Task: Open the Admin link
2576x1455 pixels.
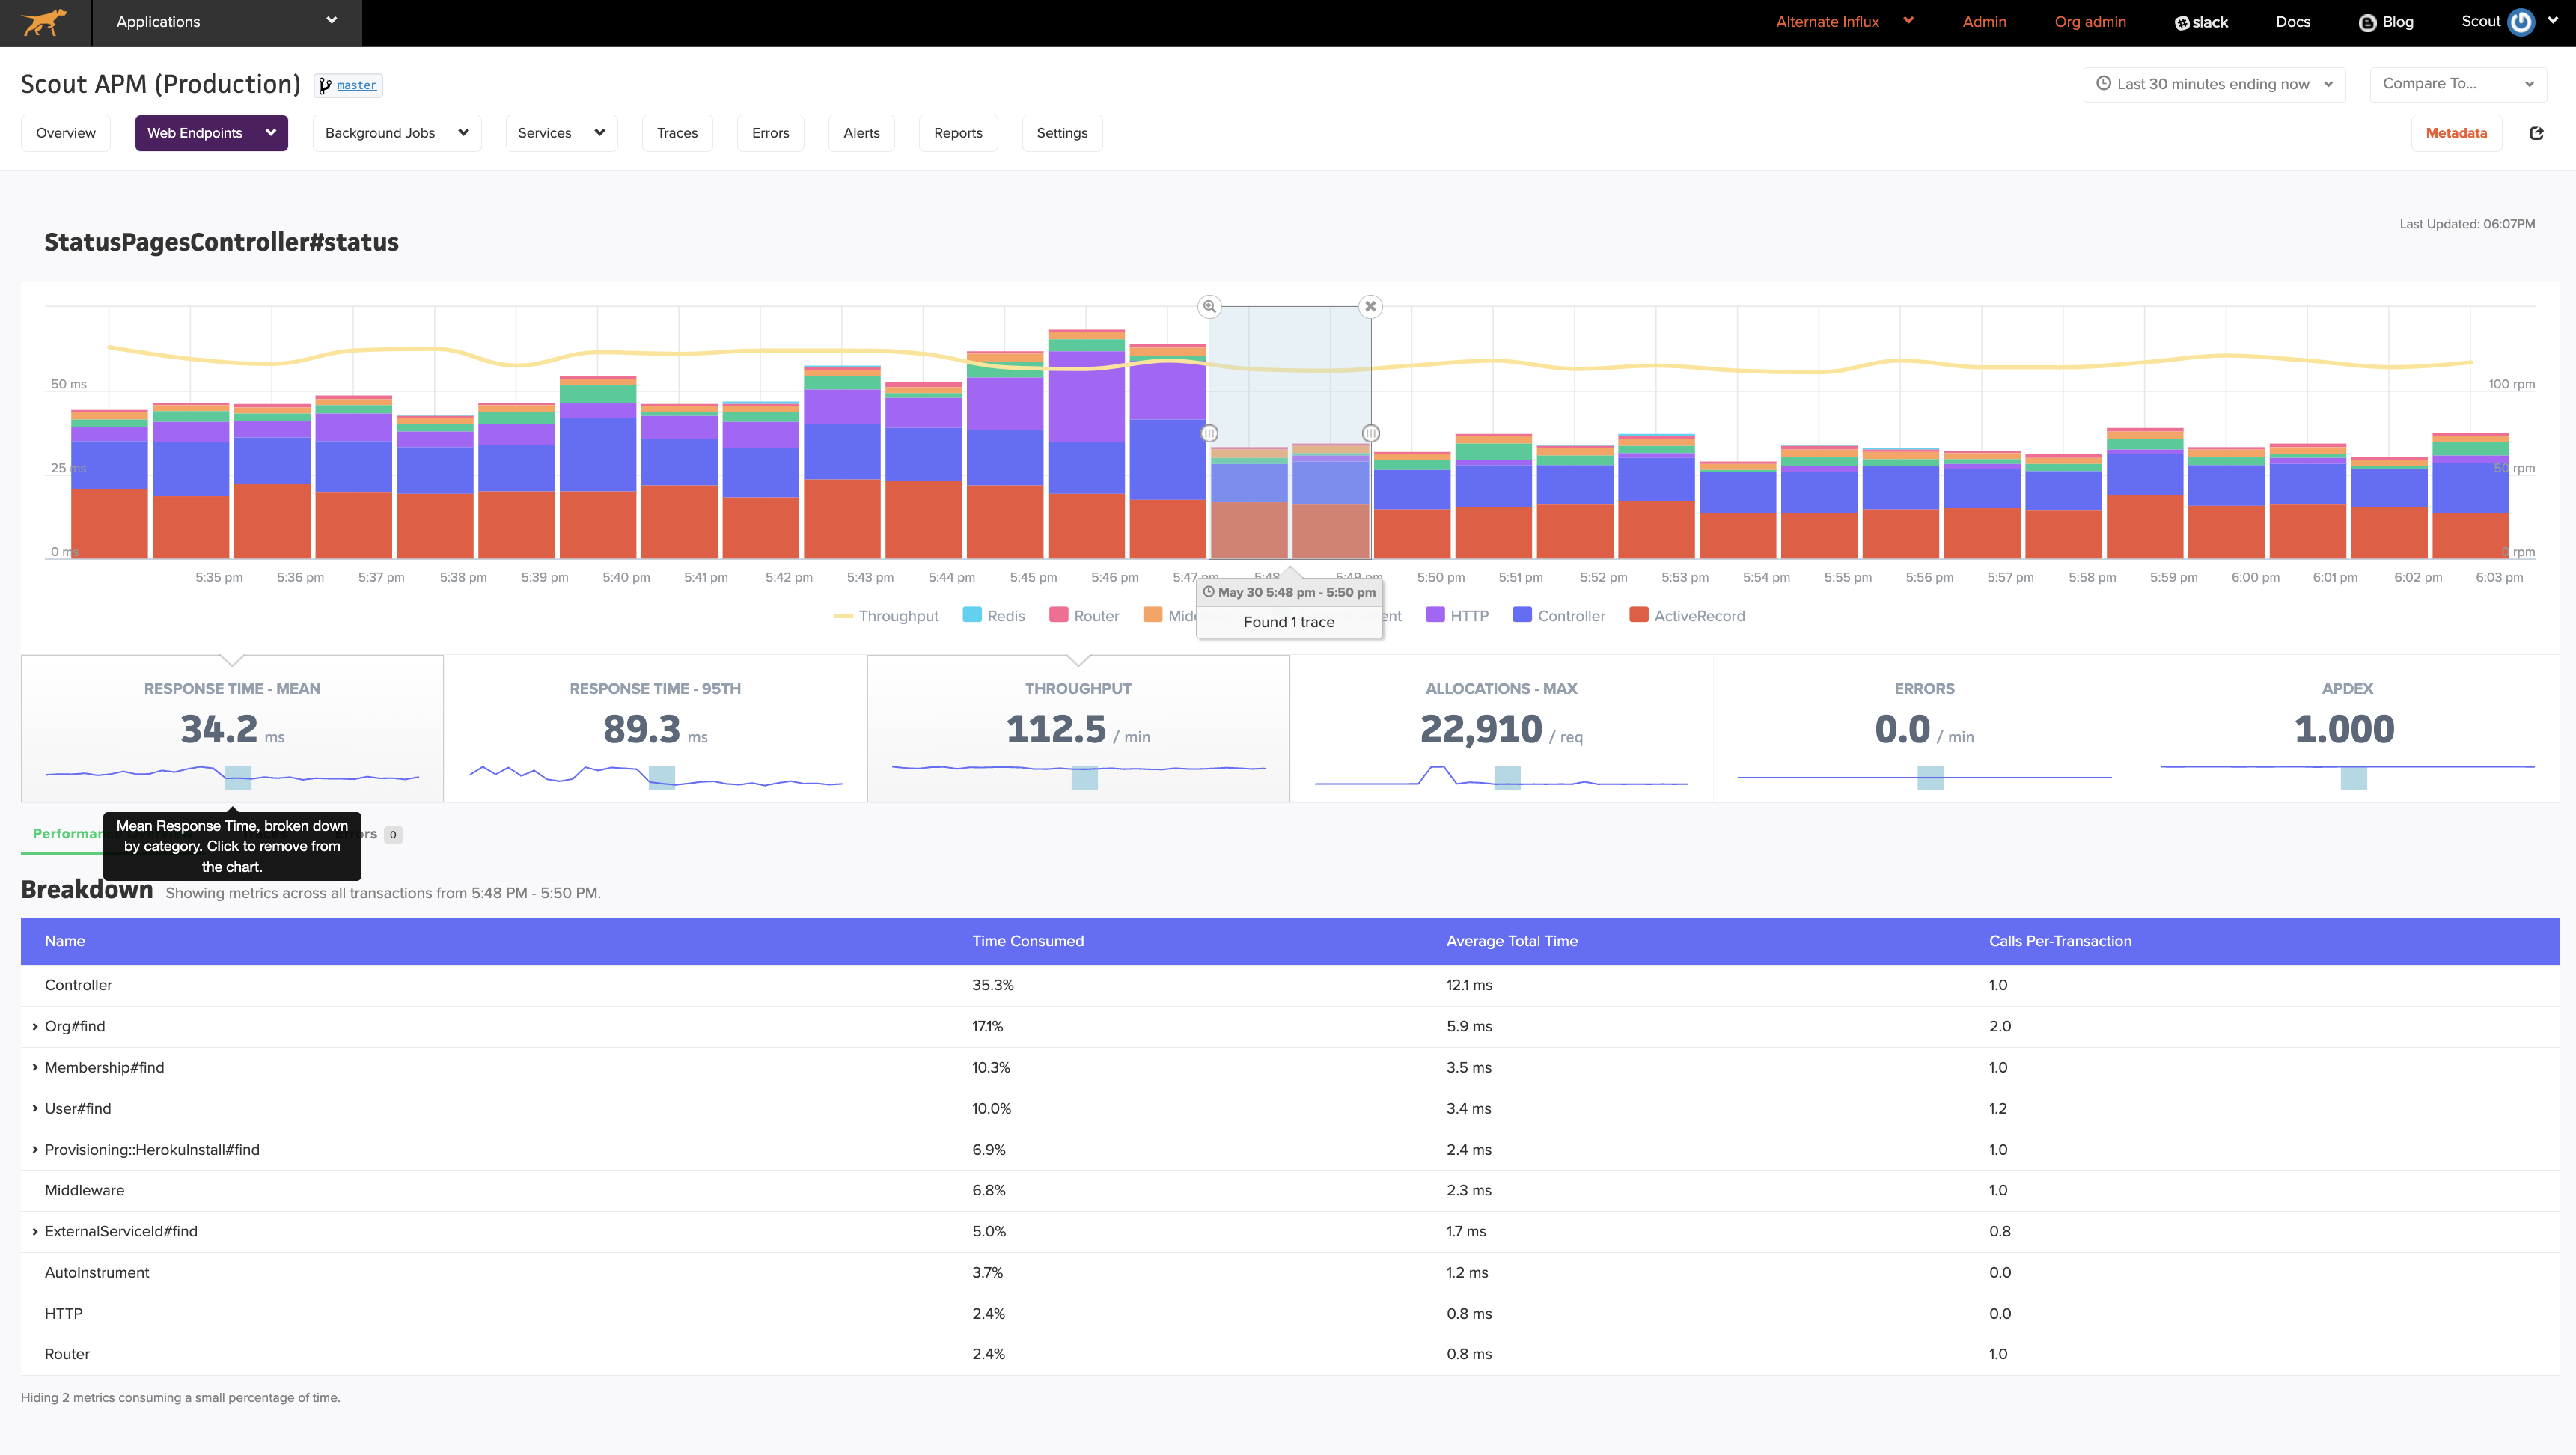Action: pyautogui.click(x=1984, y=22)
